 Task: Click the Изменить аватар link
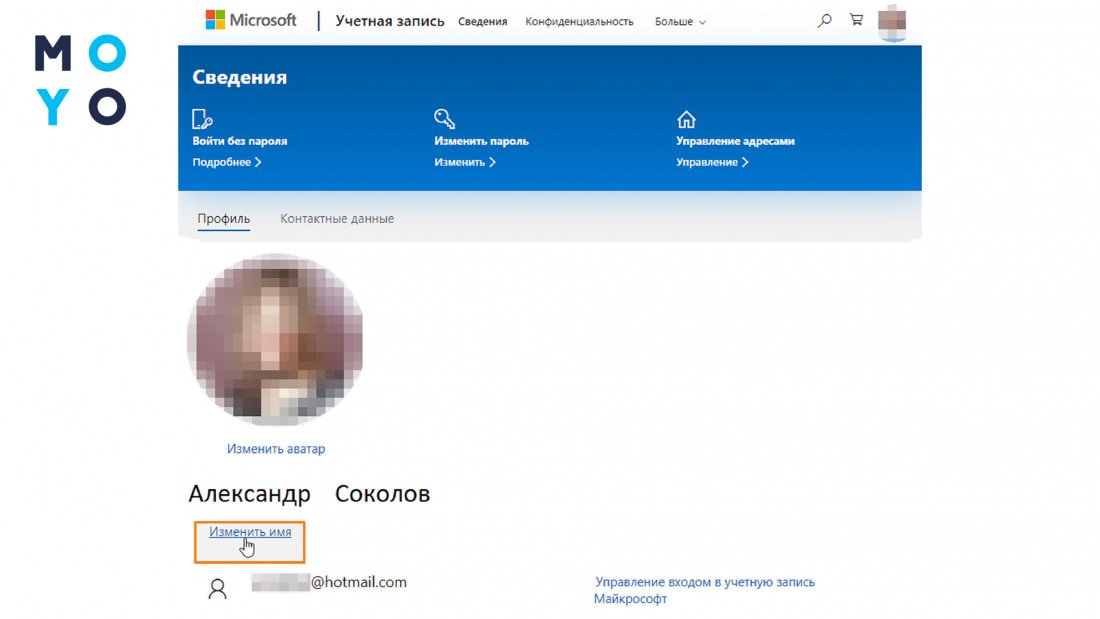click(276, 449)
